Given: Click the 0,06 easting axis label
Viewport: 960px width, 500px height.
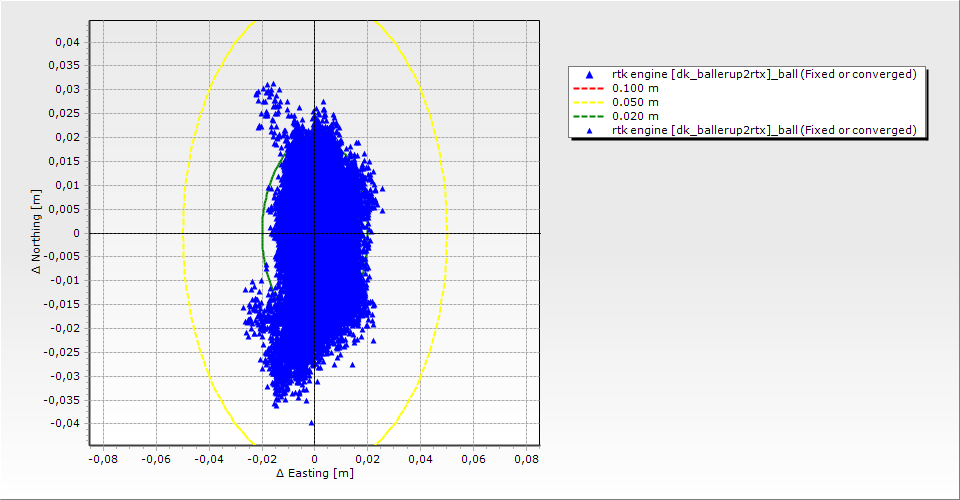Looking at the screenshot, I should [473, 459].
